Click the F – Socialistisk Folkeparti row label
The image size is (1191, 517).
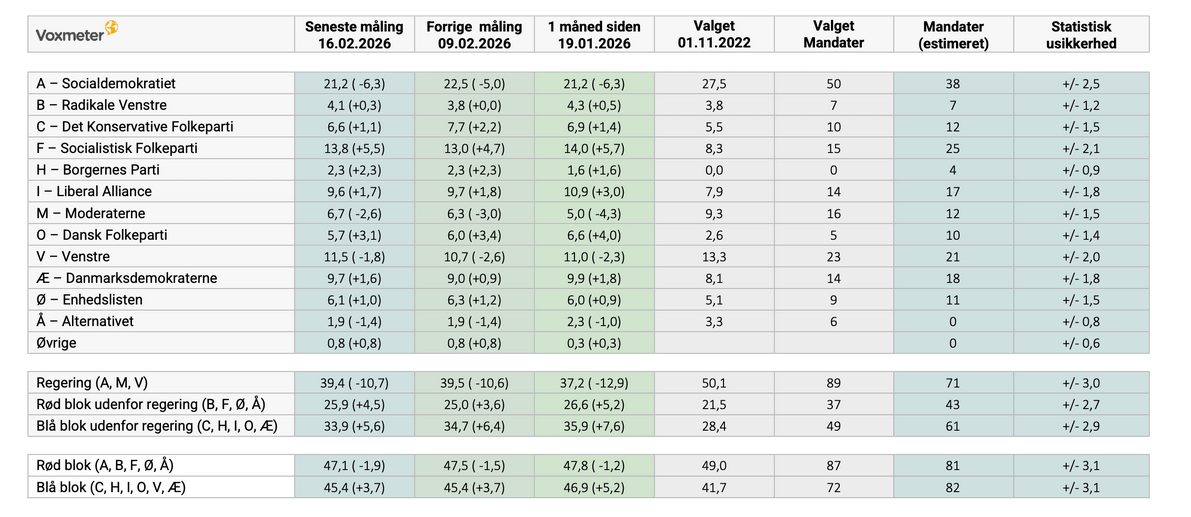tap(116, 148)
